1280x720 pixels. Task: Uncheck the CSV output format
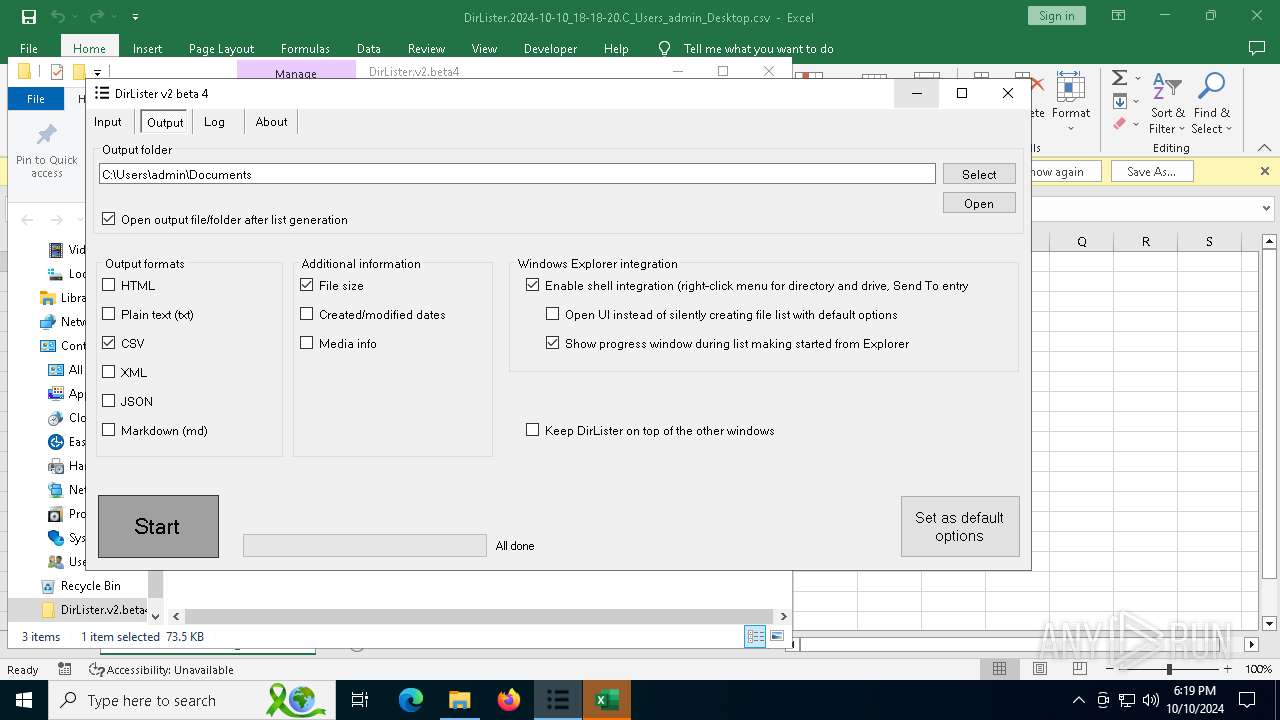109,343
